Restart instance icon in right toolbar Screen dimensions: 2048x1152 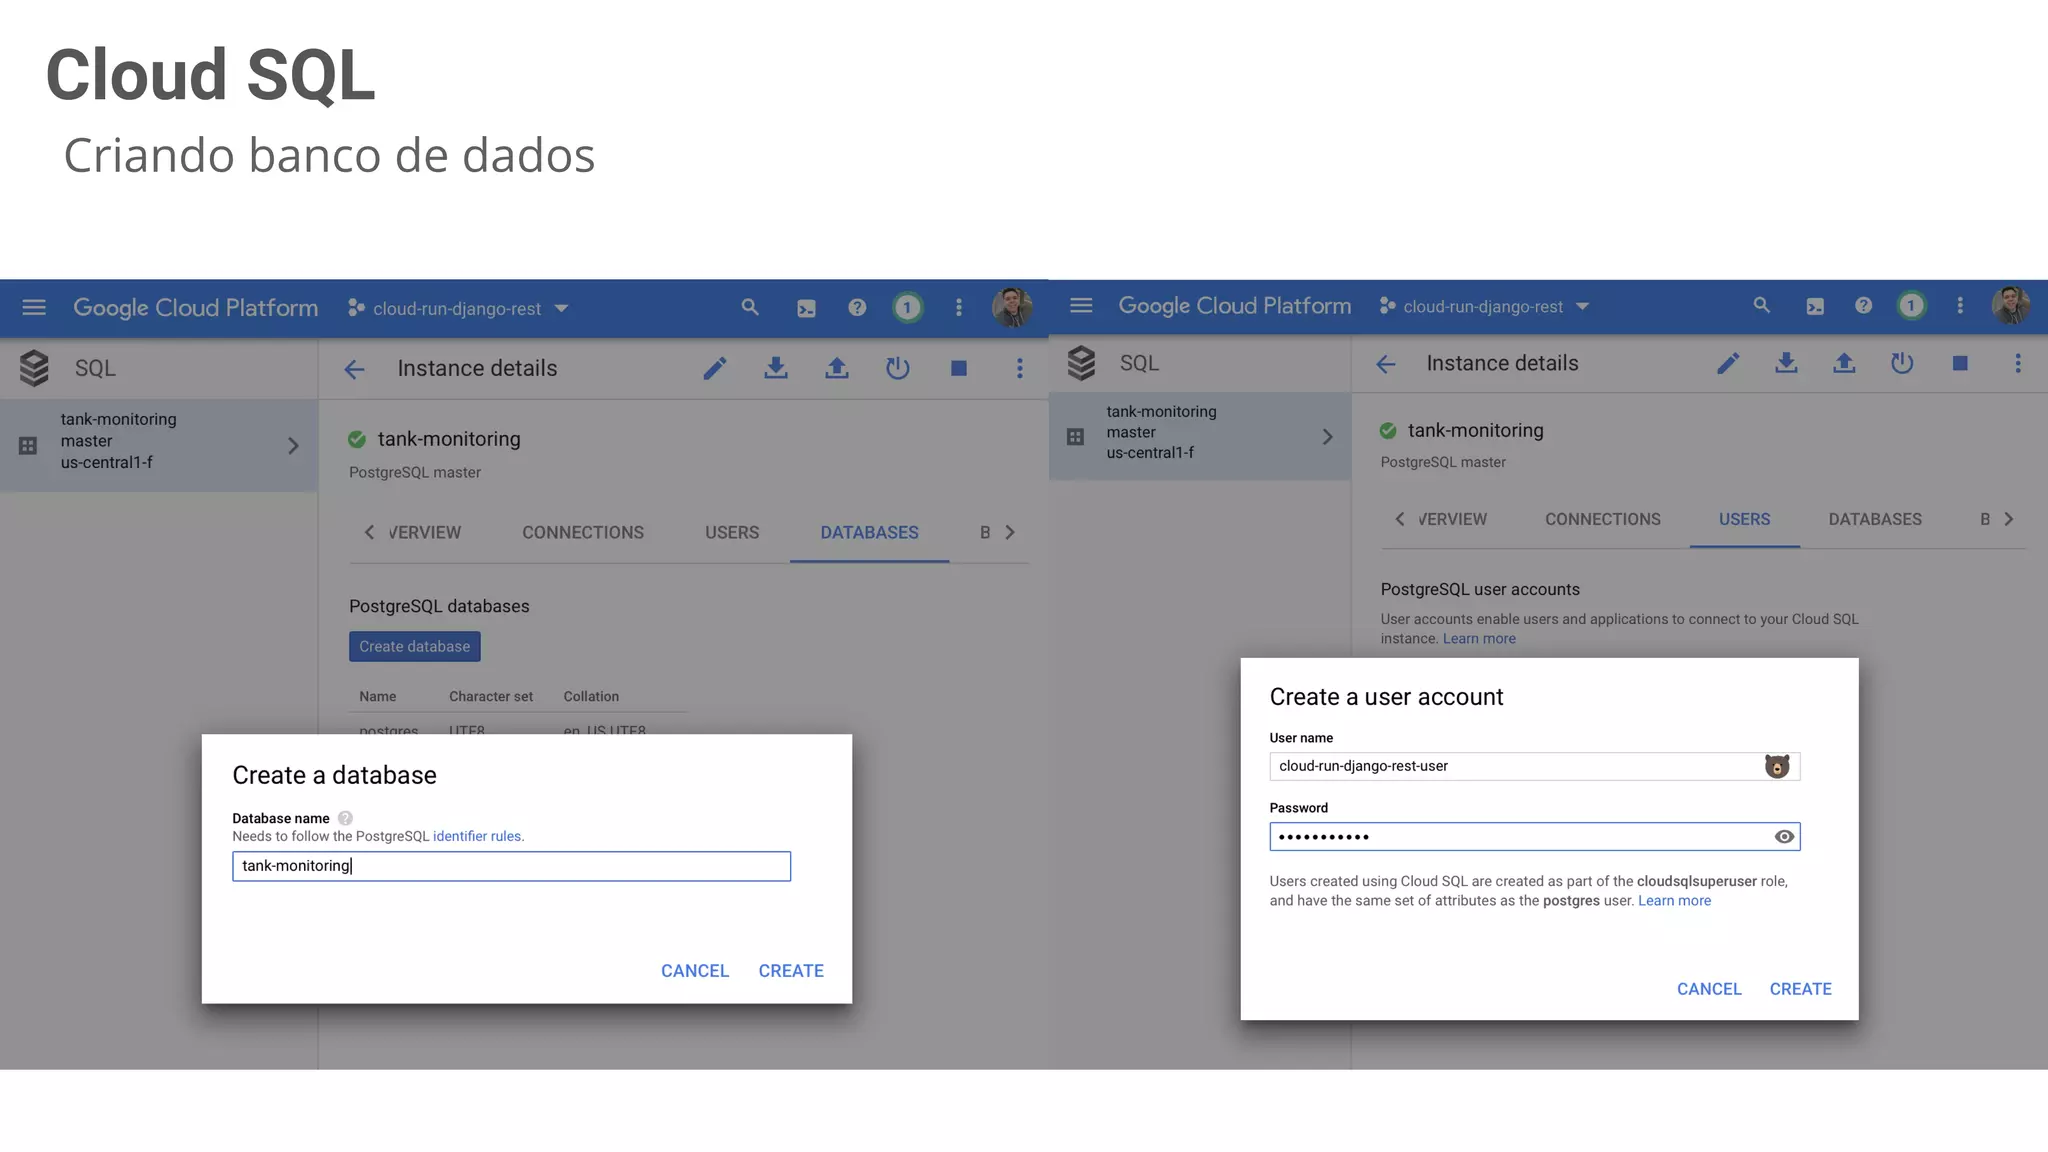coord(1902,364)
